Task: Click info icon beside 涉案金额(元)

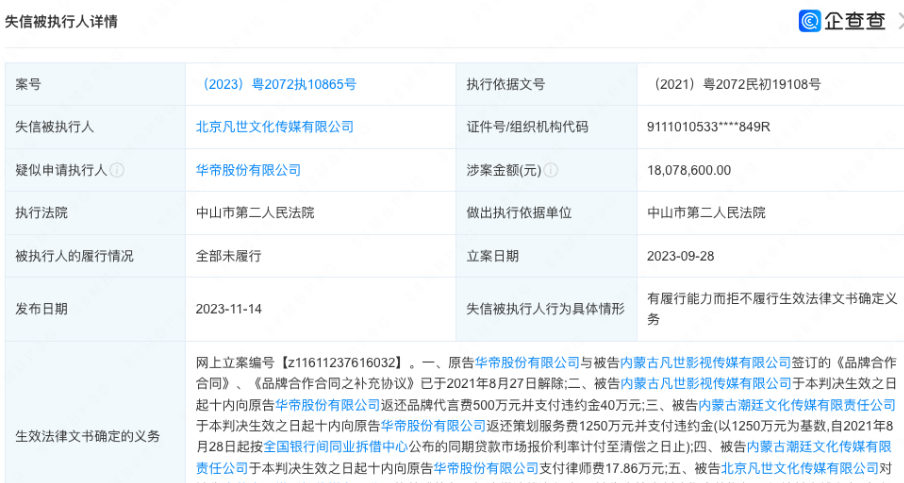Action: [x=551, y=170]
